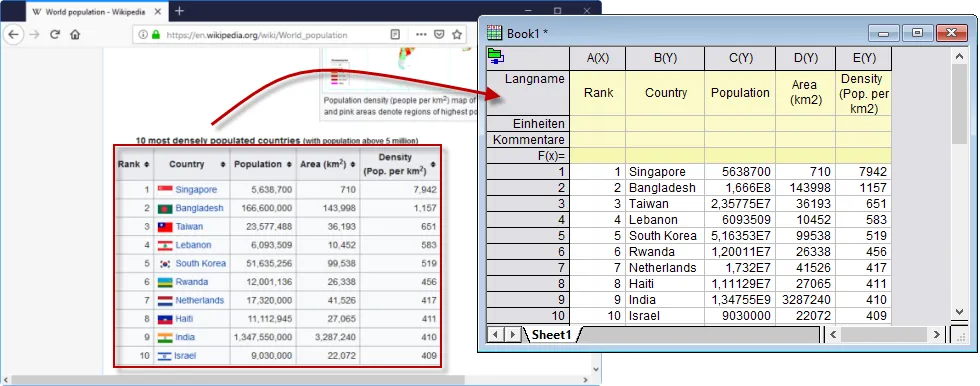The width and height of the screenshot is (980, 386).
Task: Open the Lebanon link in Wikipedia table
Action: [193, 245]
